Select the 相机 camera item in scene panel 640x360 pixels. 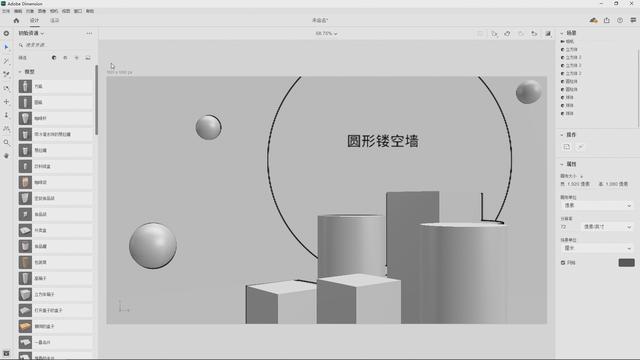coord(570,41)
